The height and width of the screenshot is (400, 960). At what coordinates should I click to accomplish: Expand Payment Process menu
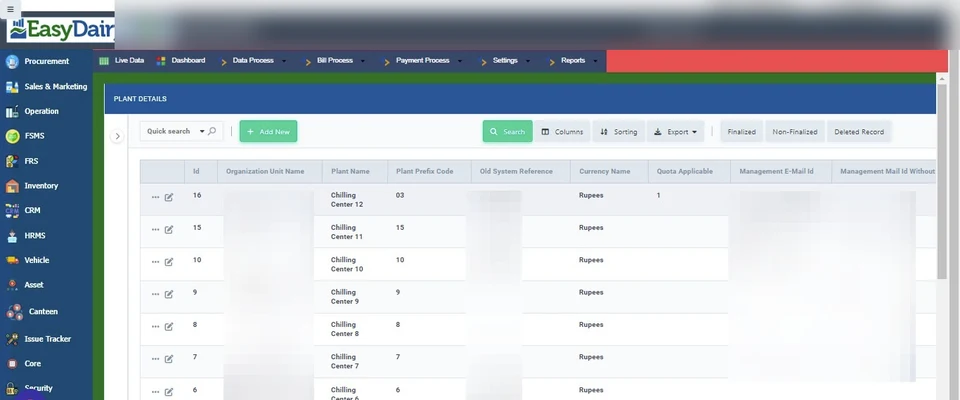click(423, 61)
